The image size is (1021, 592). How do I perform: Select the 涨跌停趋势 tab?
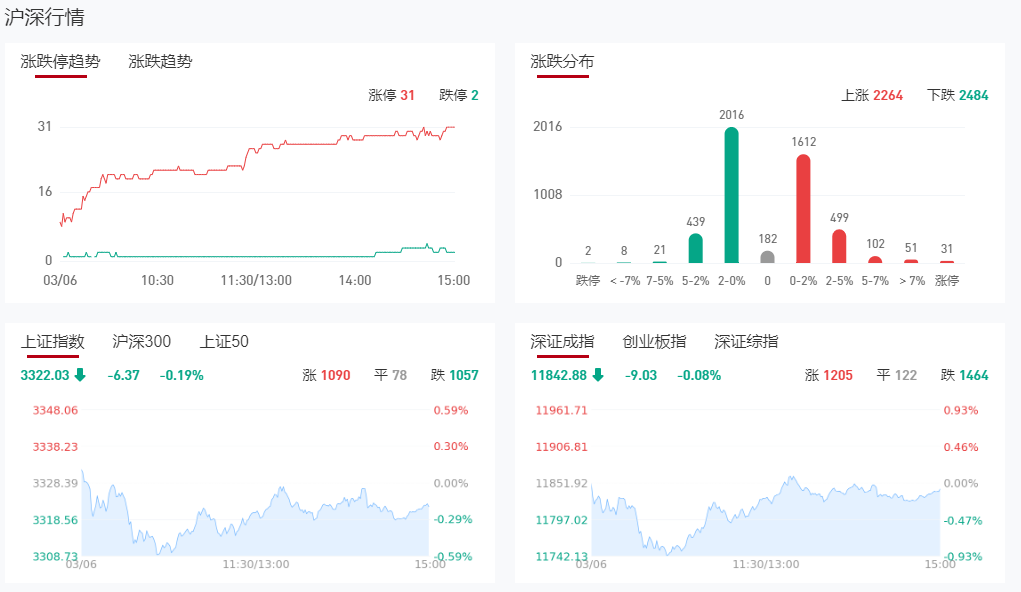pyautogui.click(x=60, y=61)
